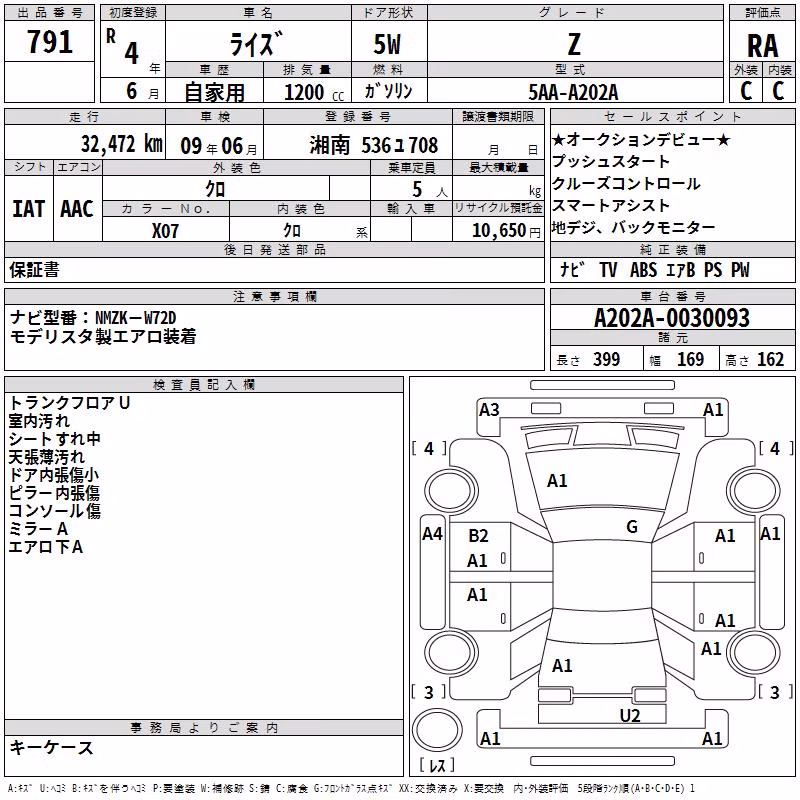800x800 pixels.
Task: Click the ★オークションデビュー★ sales point
Action: (641, 139)
